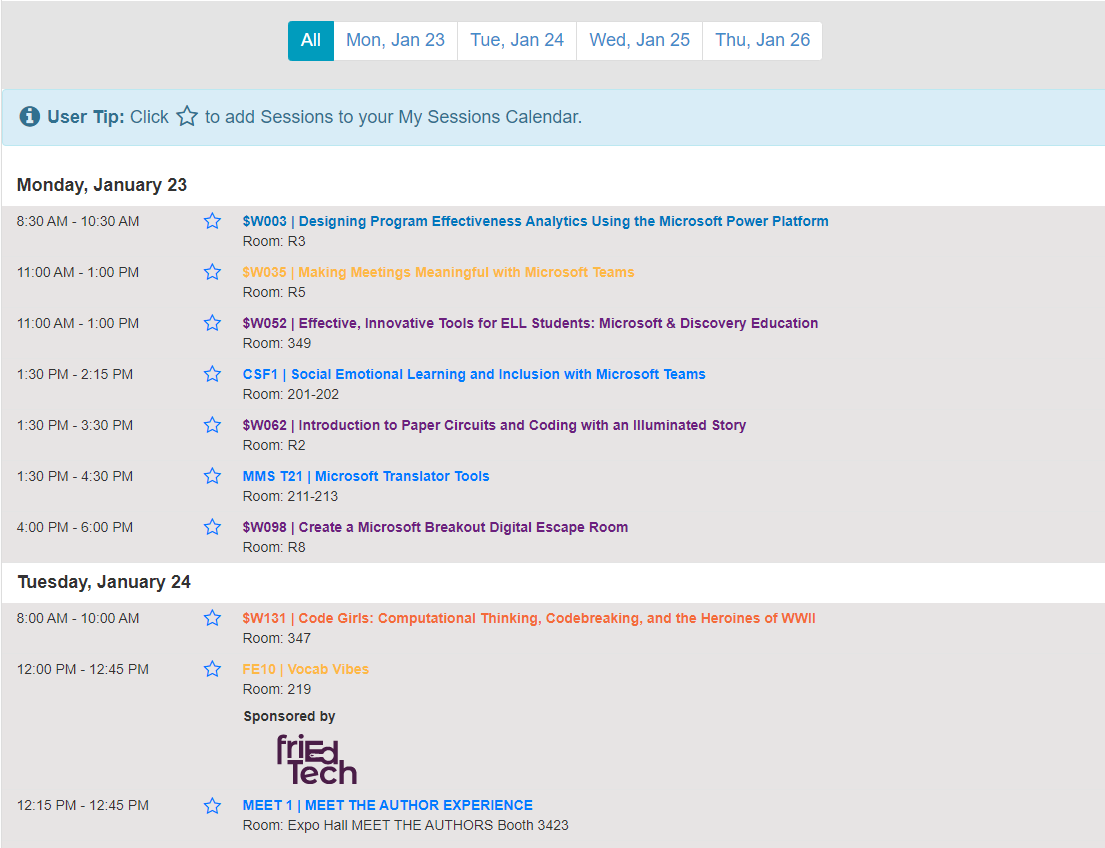Image resolution: width=1105 pixels, height=848 pixels.
Task: Open MMS T21 Microsoft Translator Tools link
Action: [366, 476]
